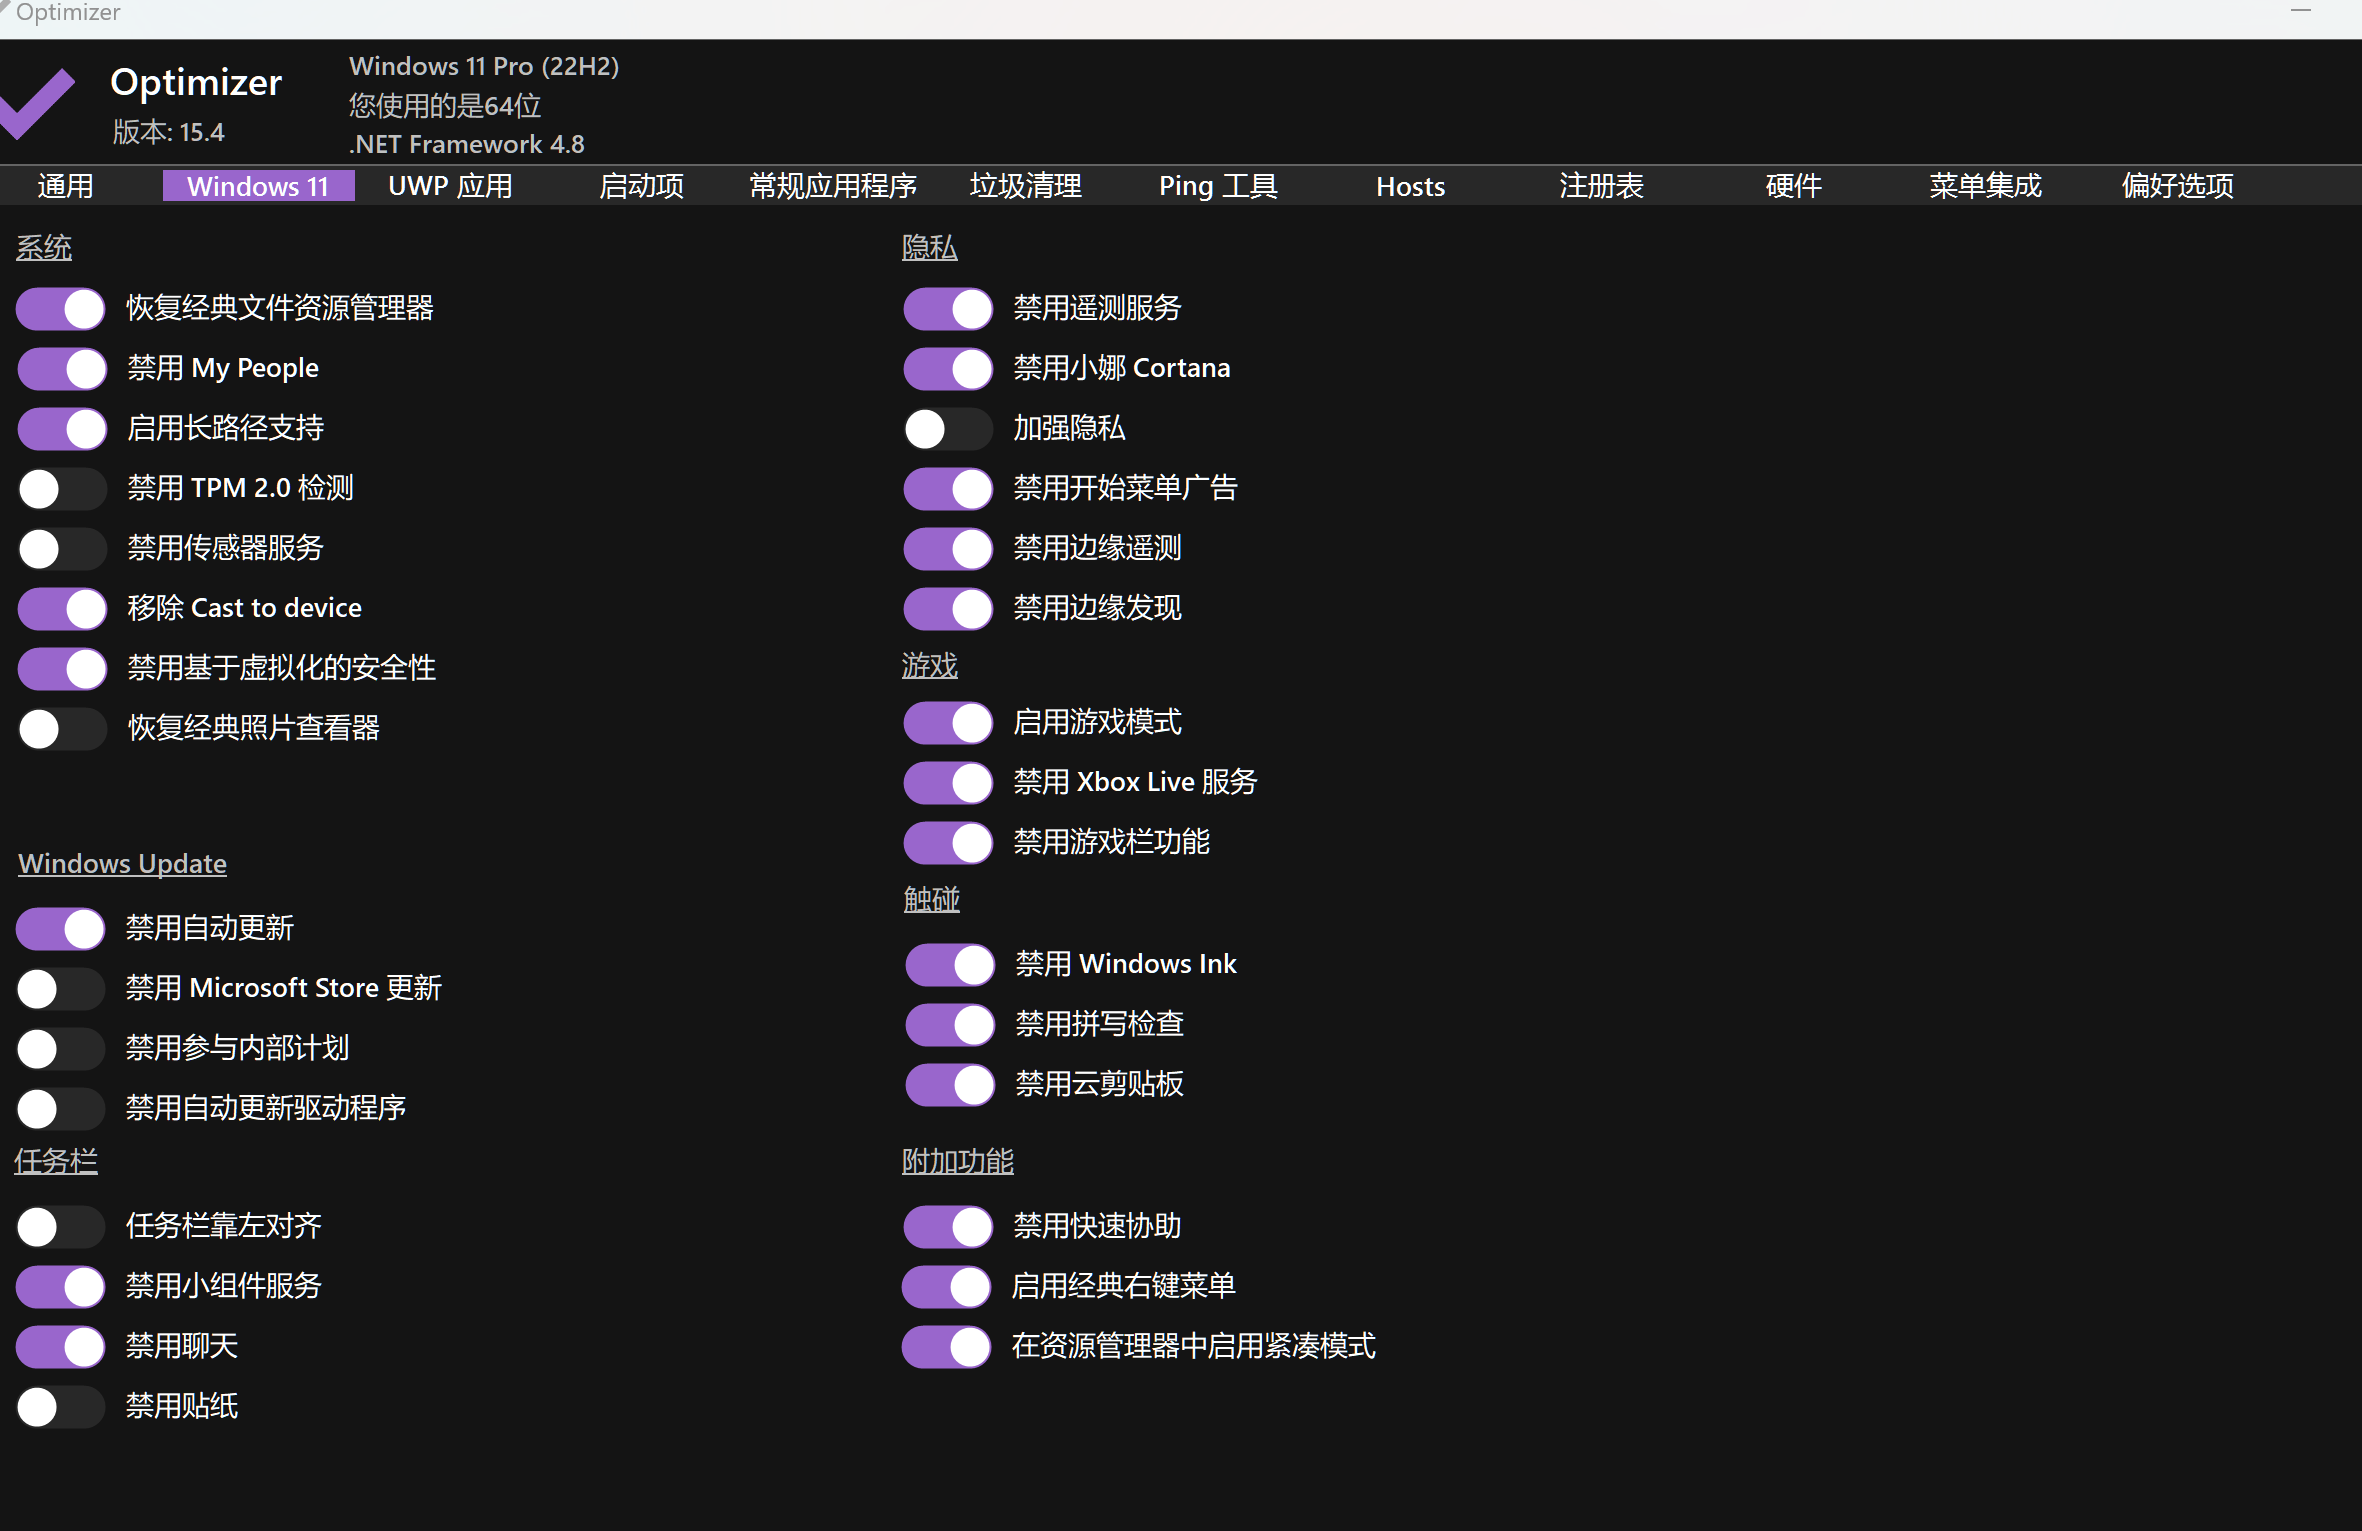Click the 隐私 section heading
Viewport: 2362px width, 1531px height.
[929, 247]
